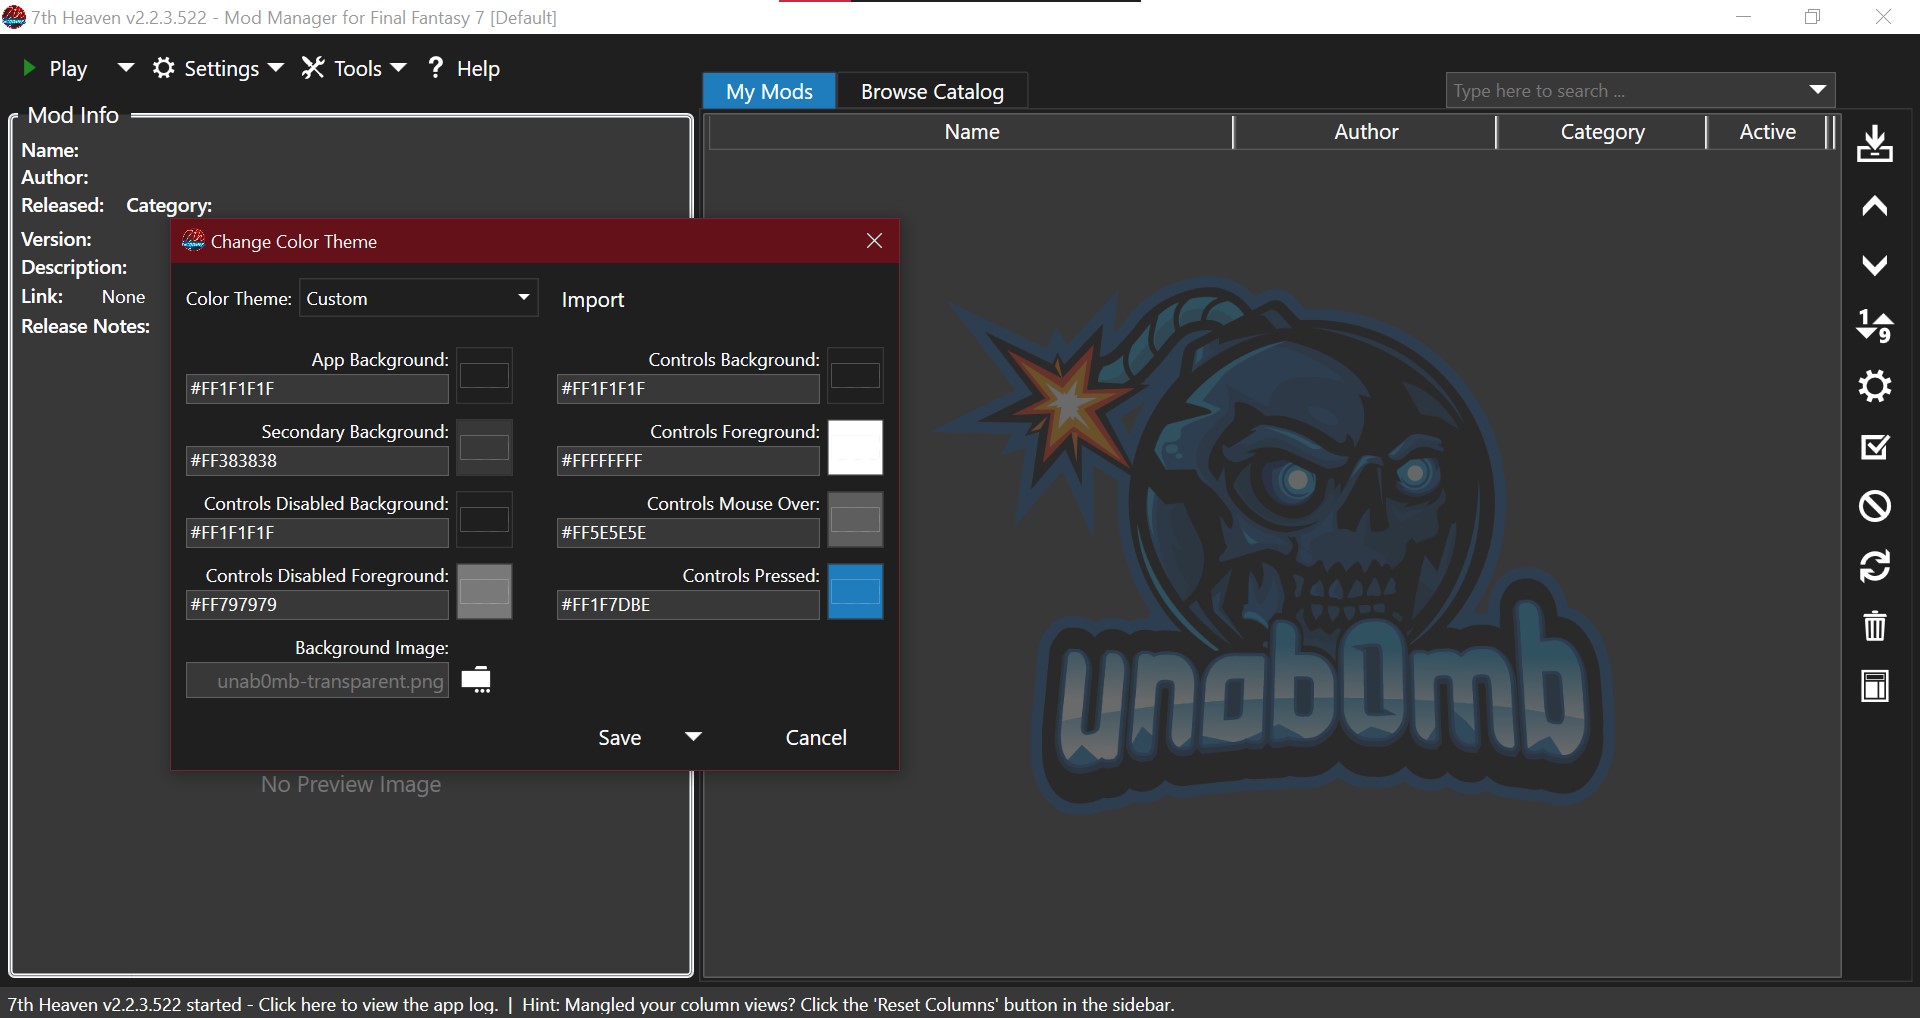The width and height of the screenshot is (1920, 1018).
Task: Move selected mod down with the down arrow
Action: point(1875,265)
